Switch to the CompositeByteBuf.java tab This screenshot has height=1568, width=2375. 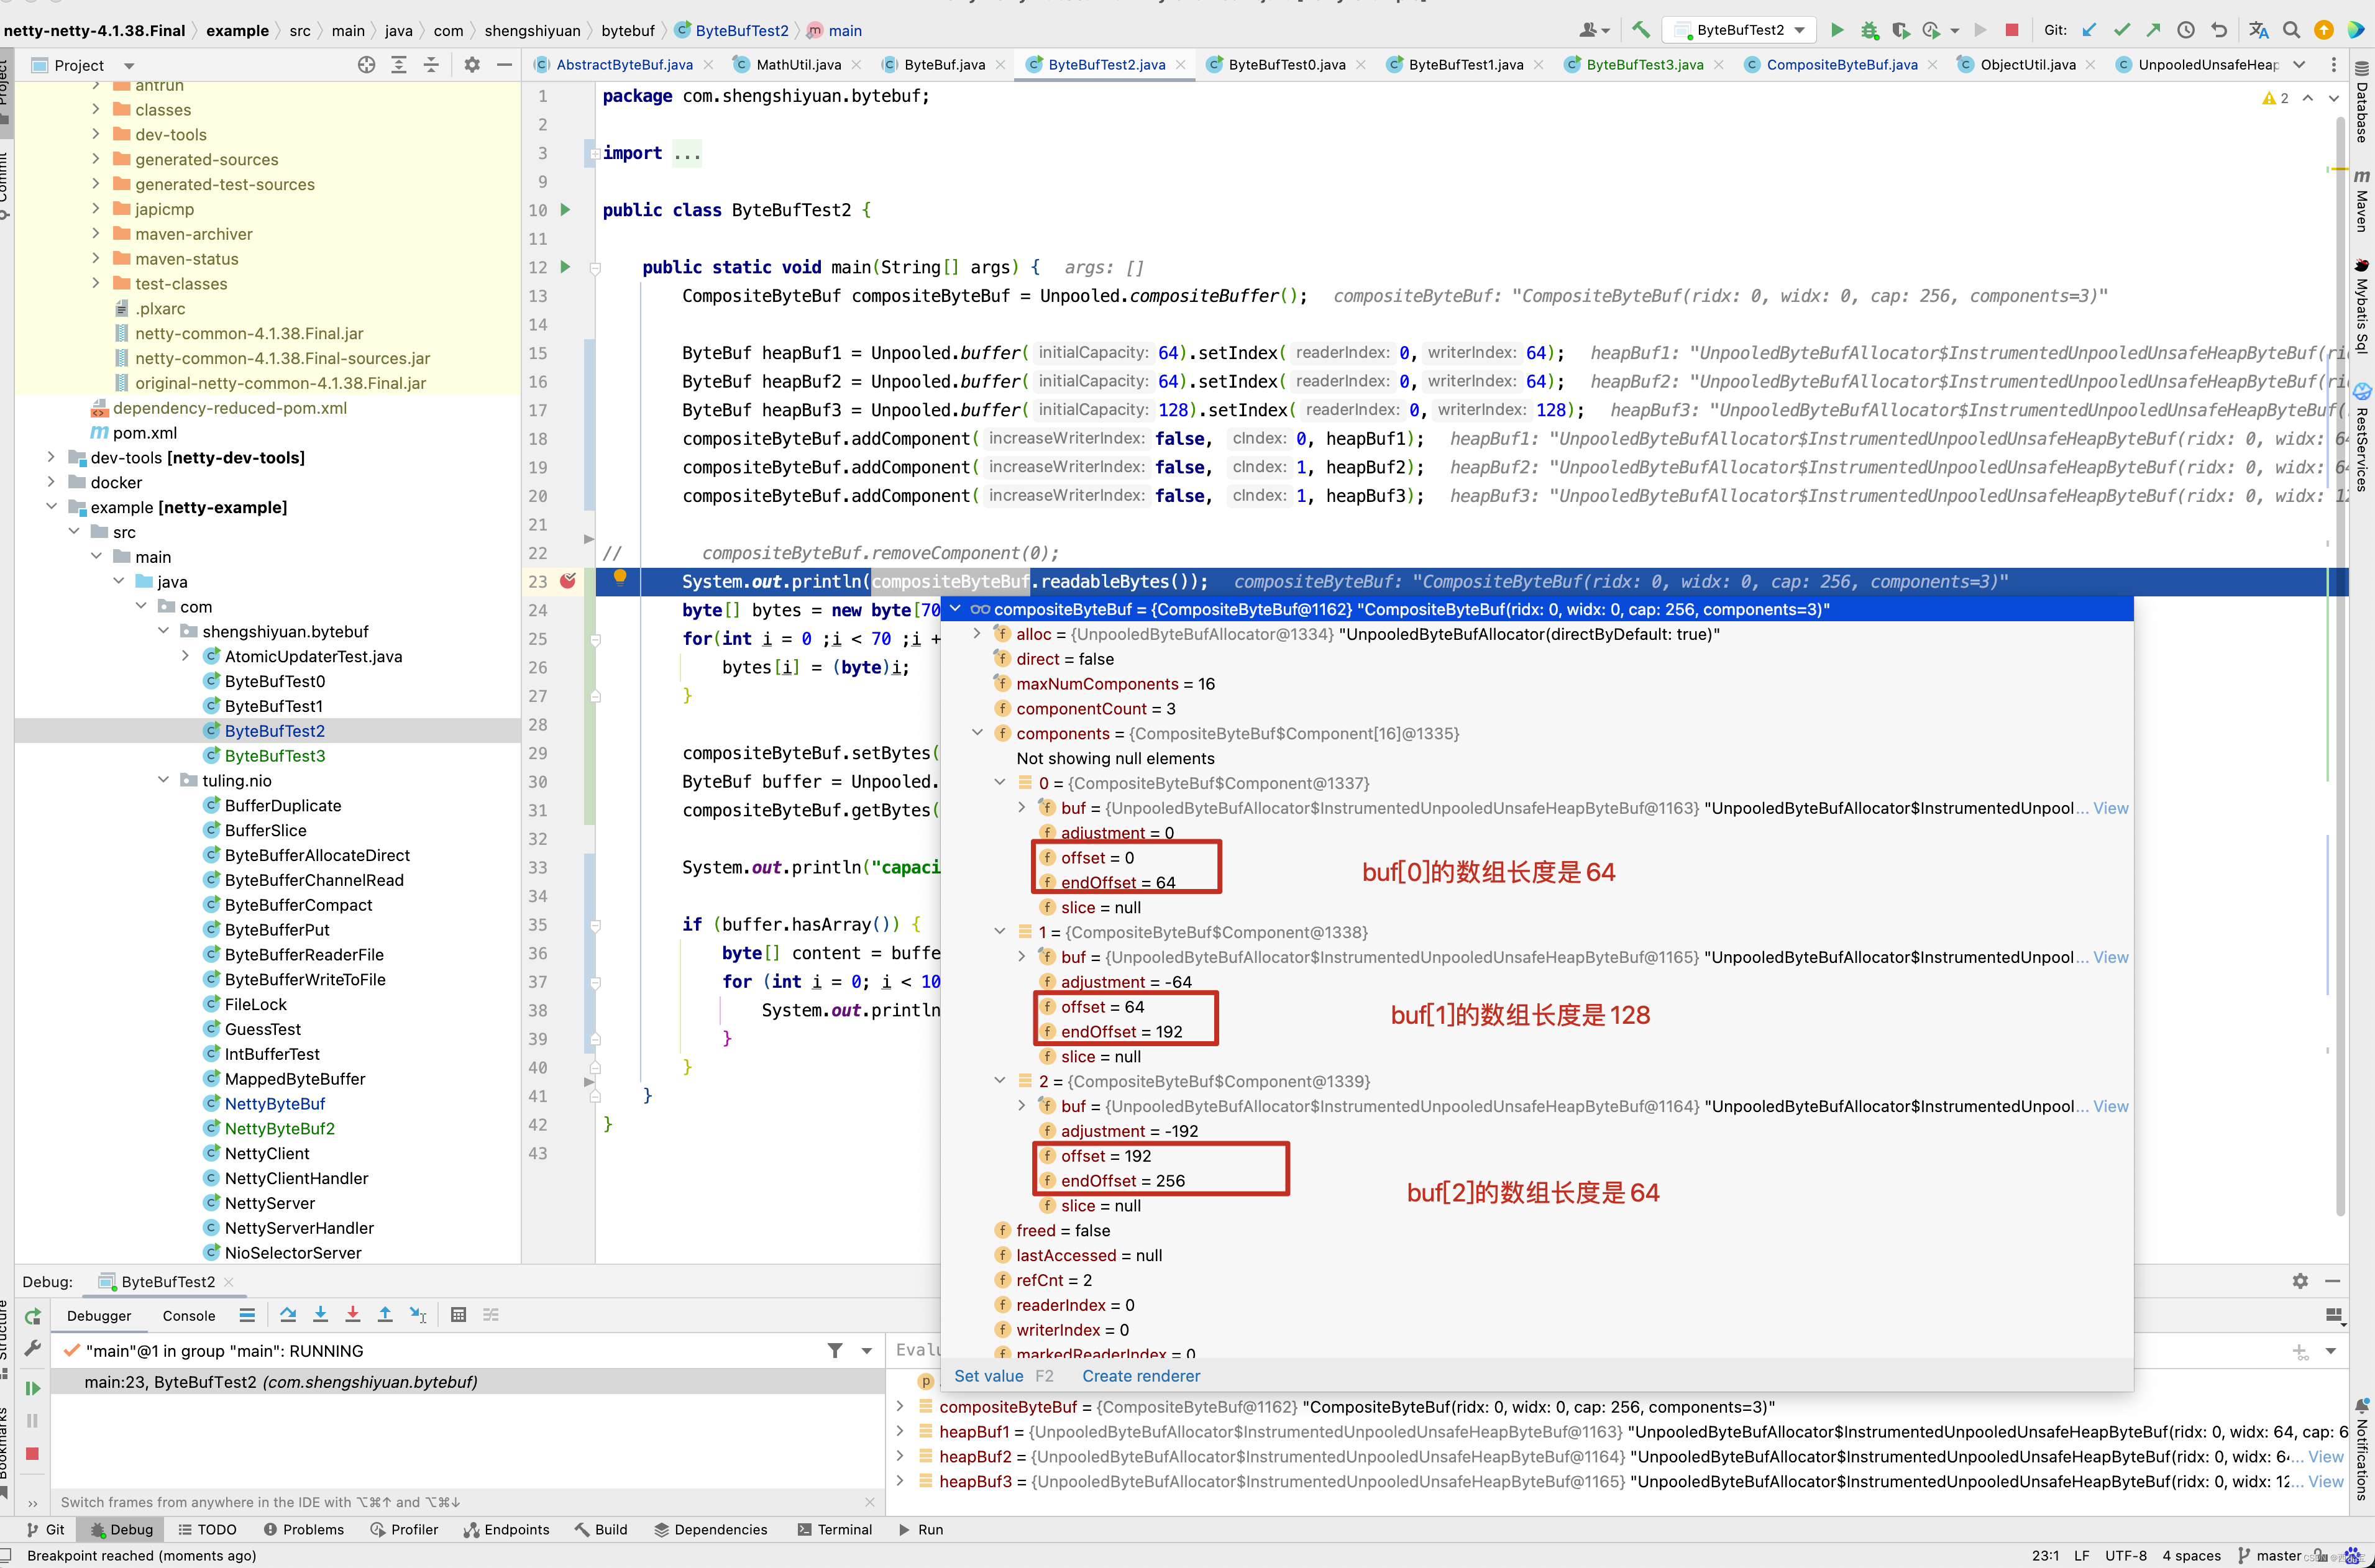[x=1841, y=65]
